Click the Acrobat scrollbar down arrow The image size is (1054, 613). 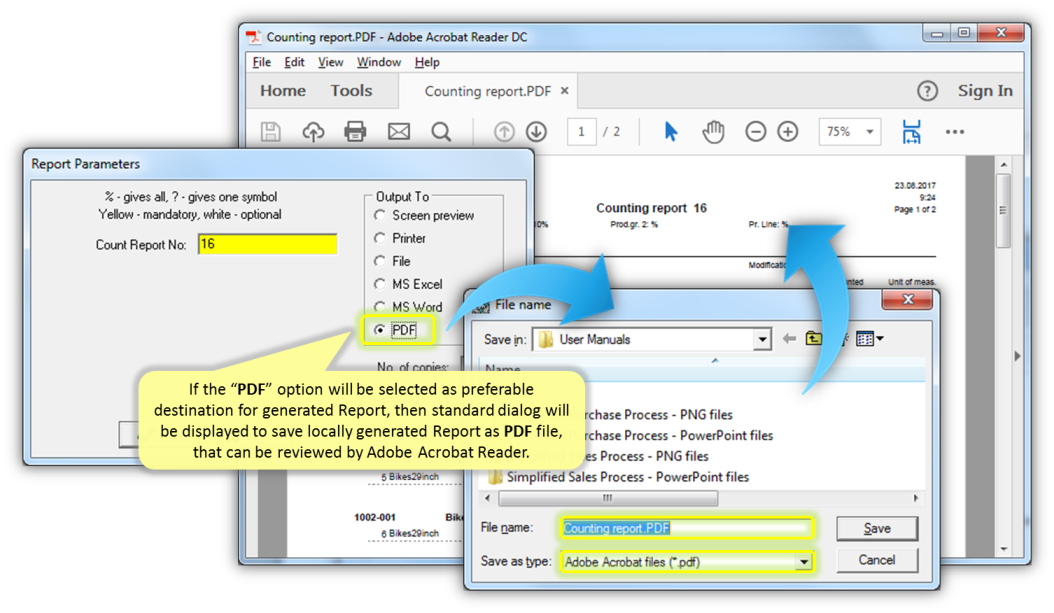[1004, 550]
